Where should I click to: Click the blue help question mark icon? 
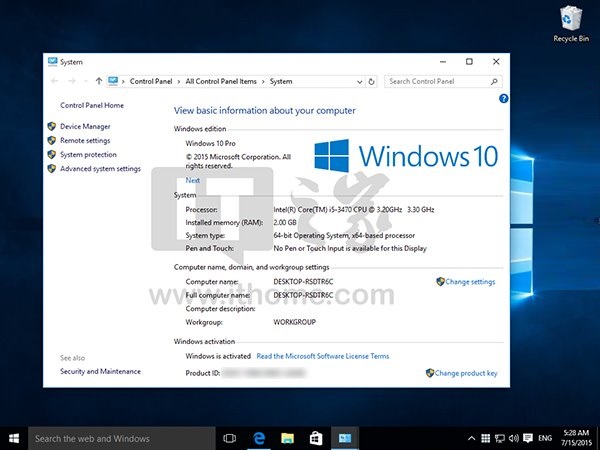[504, 98]
